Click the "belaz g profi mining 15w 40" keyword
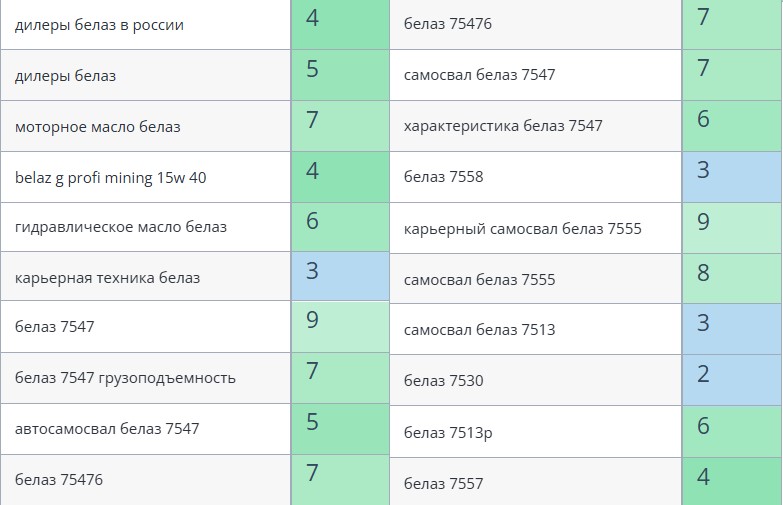 click(110, 178)
